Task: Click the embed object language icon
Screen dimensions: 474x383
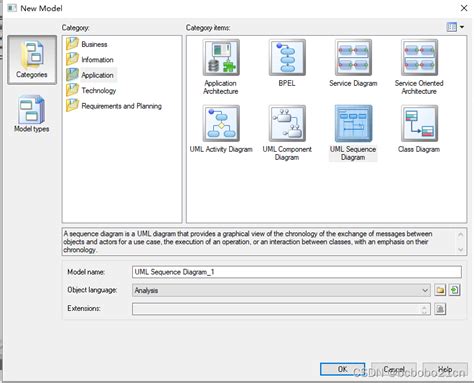Action: (454, 290)
